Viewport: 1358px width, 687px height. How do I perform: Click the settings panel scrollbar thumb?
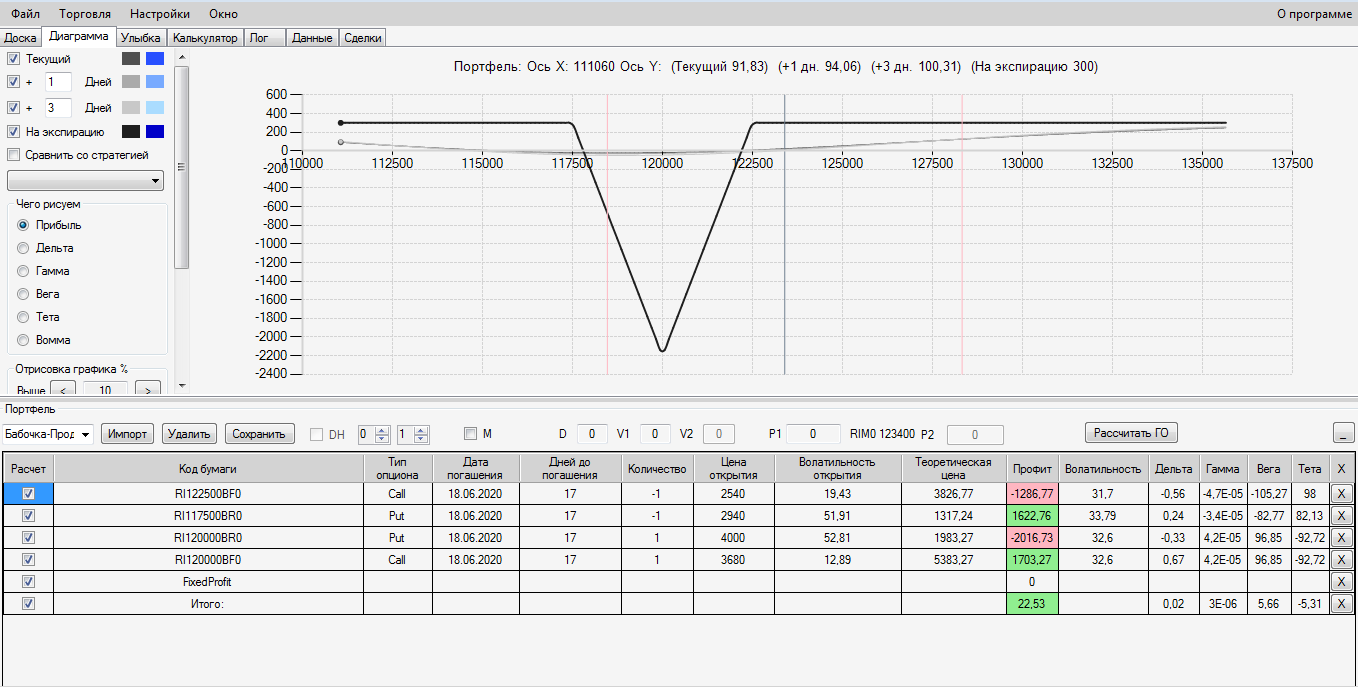(181, 167)
